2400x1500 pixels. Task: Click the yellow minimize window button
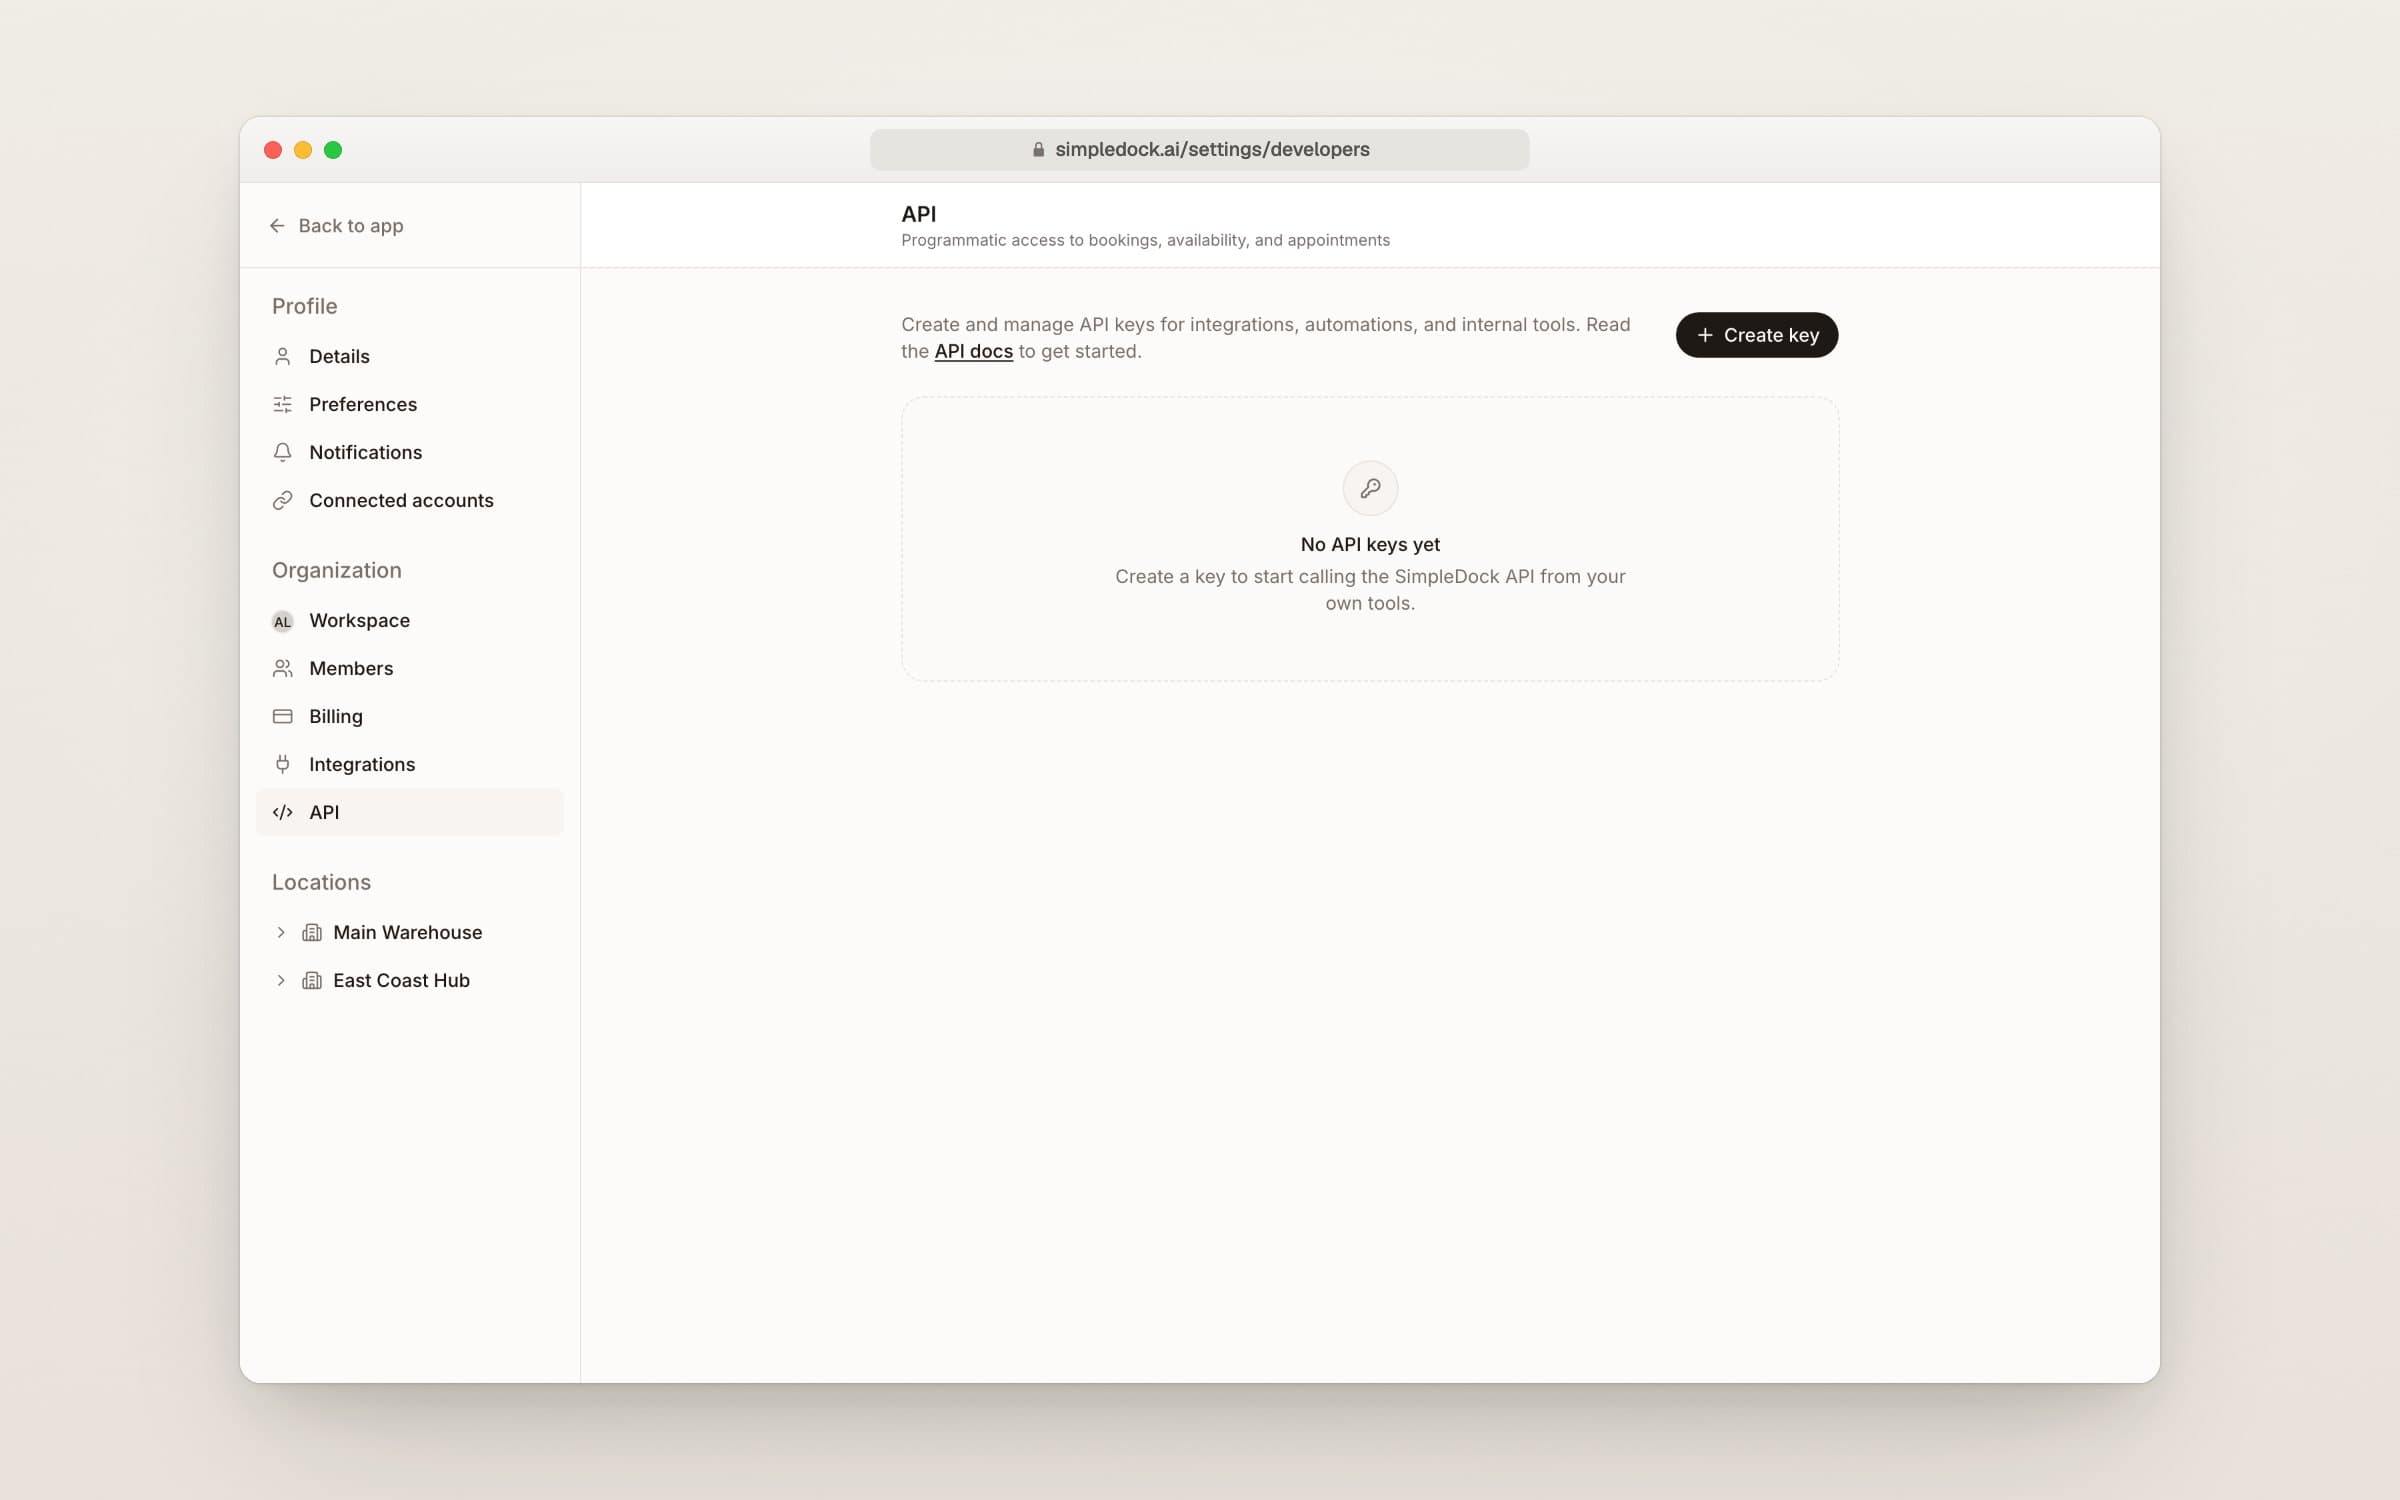303,150
